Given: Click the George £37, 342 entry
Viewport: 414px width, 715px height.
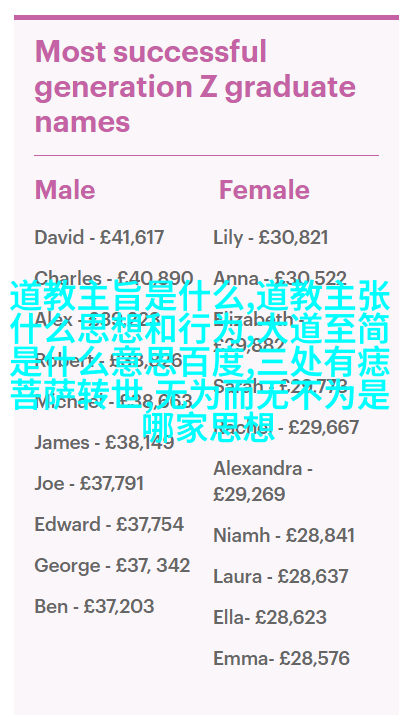Looking at the screenshot, I should (x=112, y=565).
